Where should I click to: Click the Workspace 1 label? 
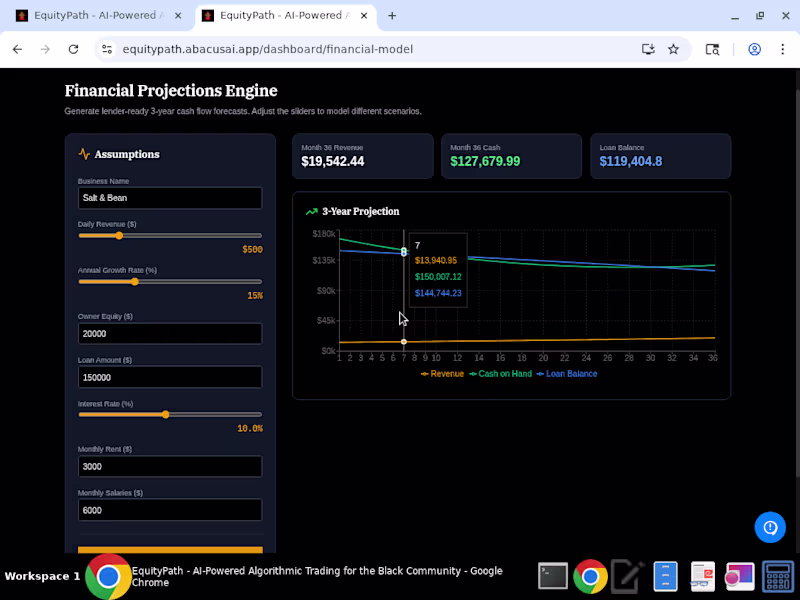pyautogui.click(x=42, y=577)
